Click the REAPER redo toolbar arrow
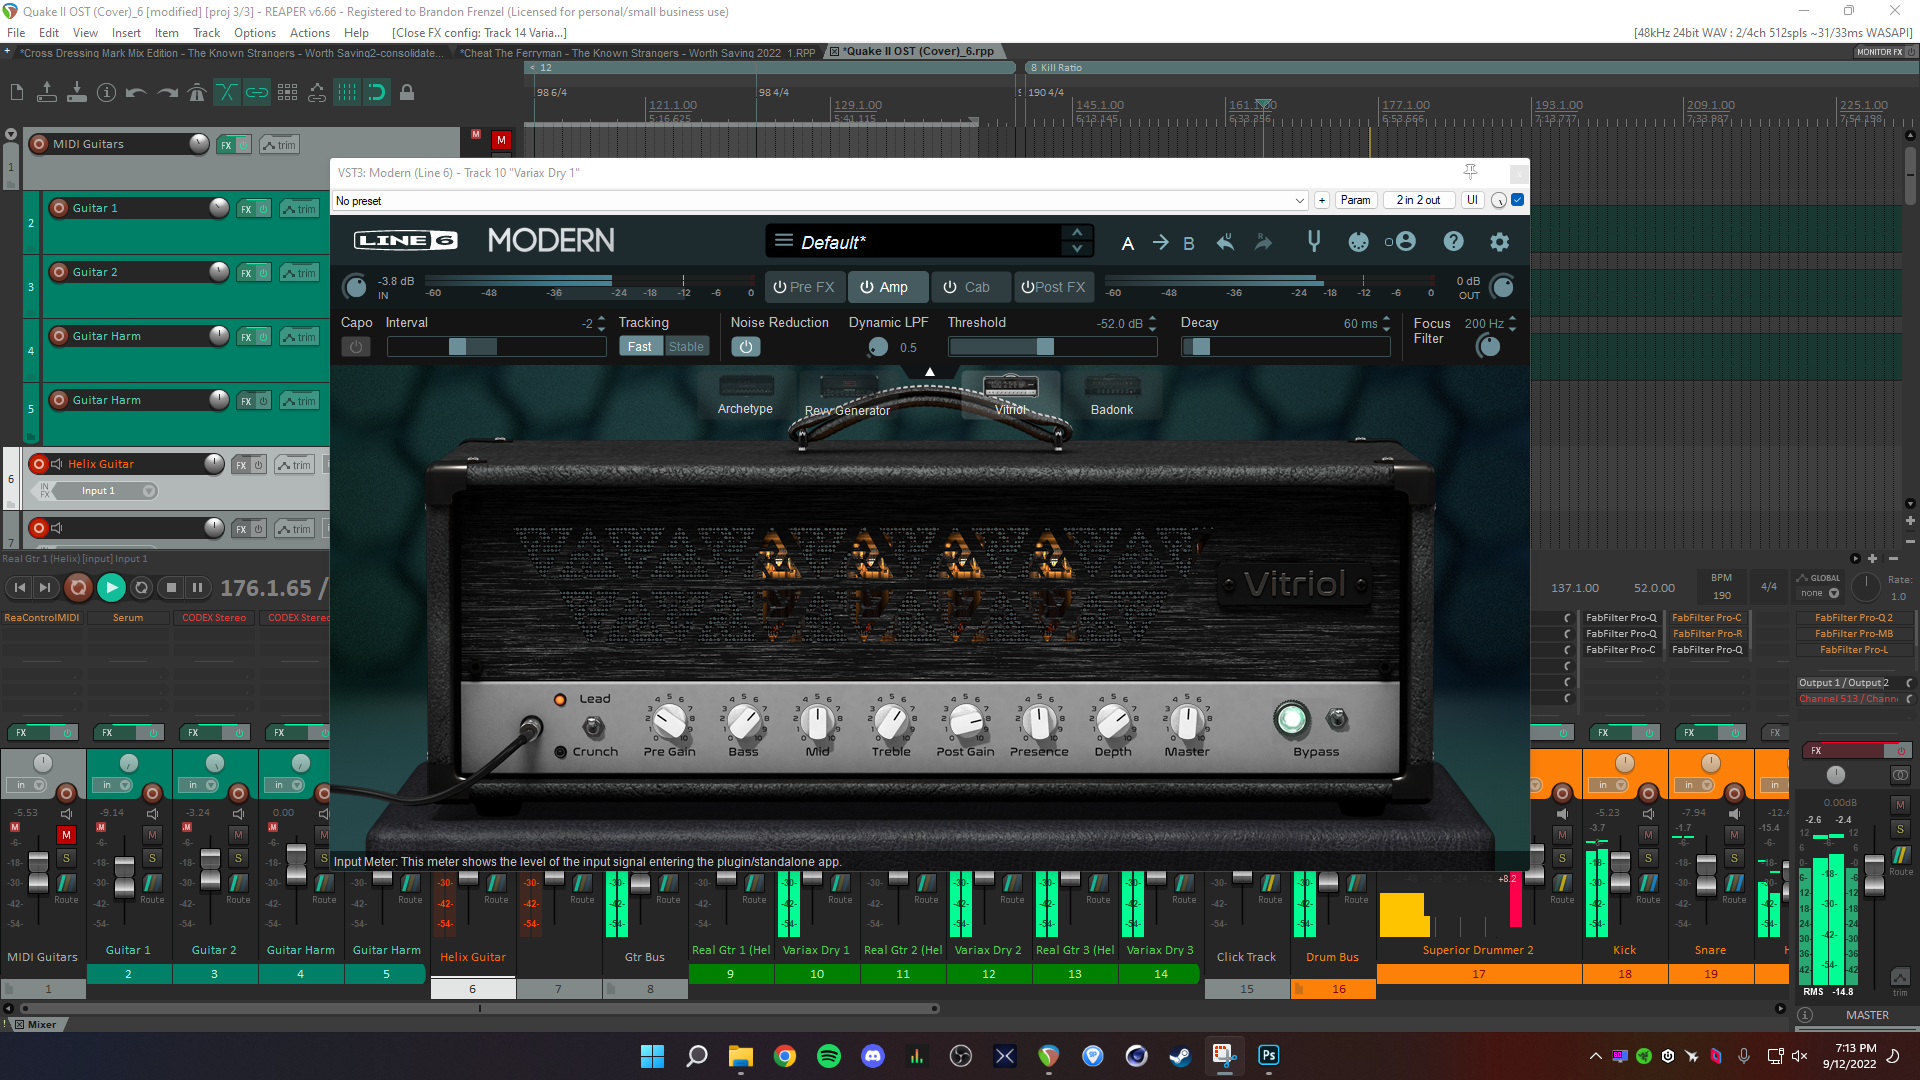1920x1080 pixels. (167, 92)
